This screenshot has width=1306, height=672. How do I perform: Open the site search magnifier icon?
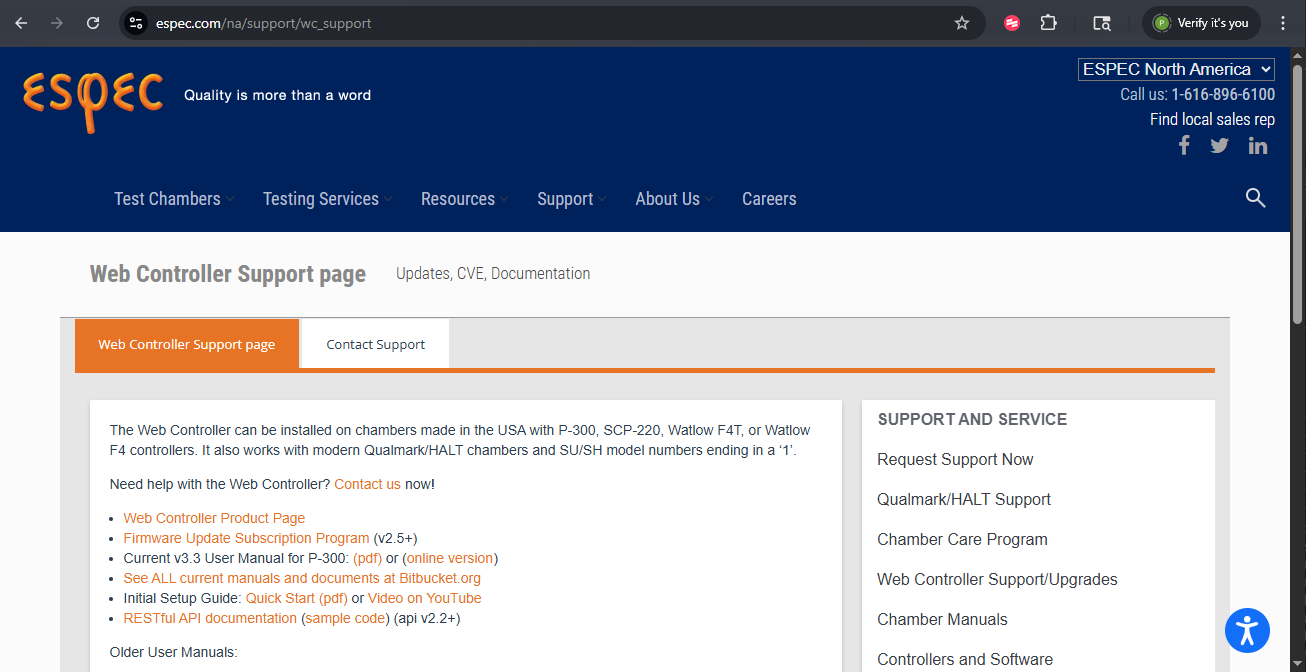click(1256, 198)
